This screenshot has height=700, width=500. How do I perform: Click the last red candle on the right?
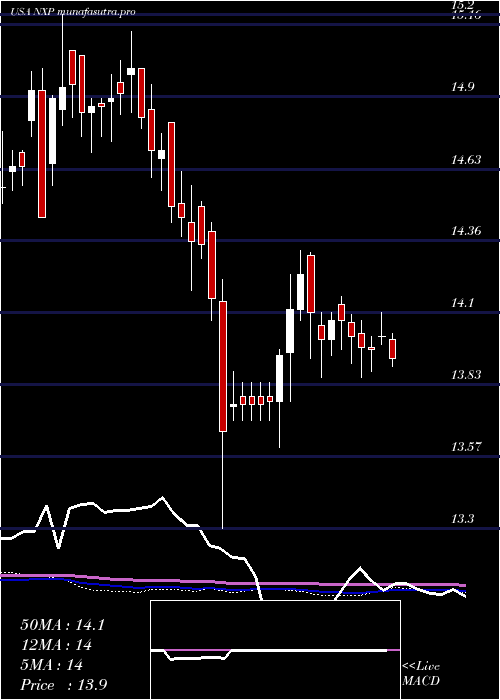coord(392,349)
